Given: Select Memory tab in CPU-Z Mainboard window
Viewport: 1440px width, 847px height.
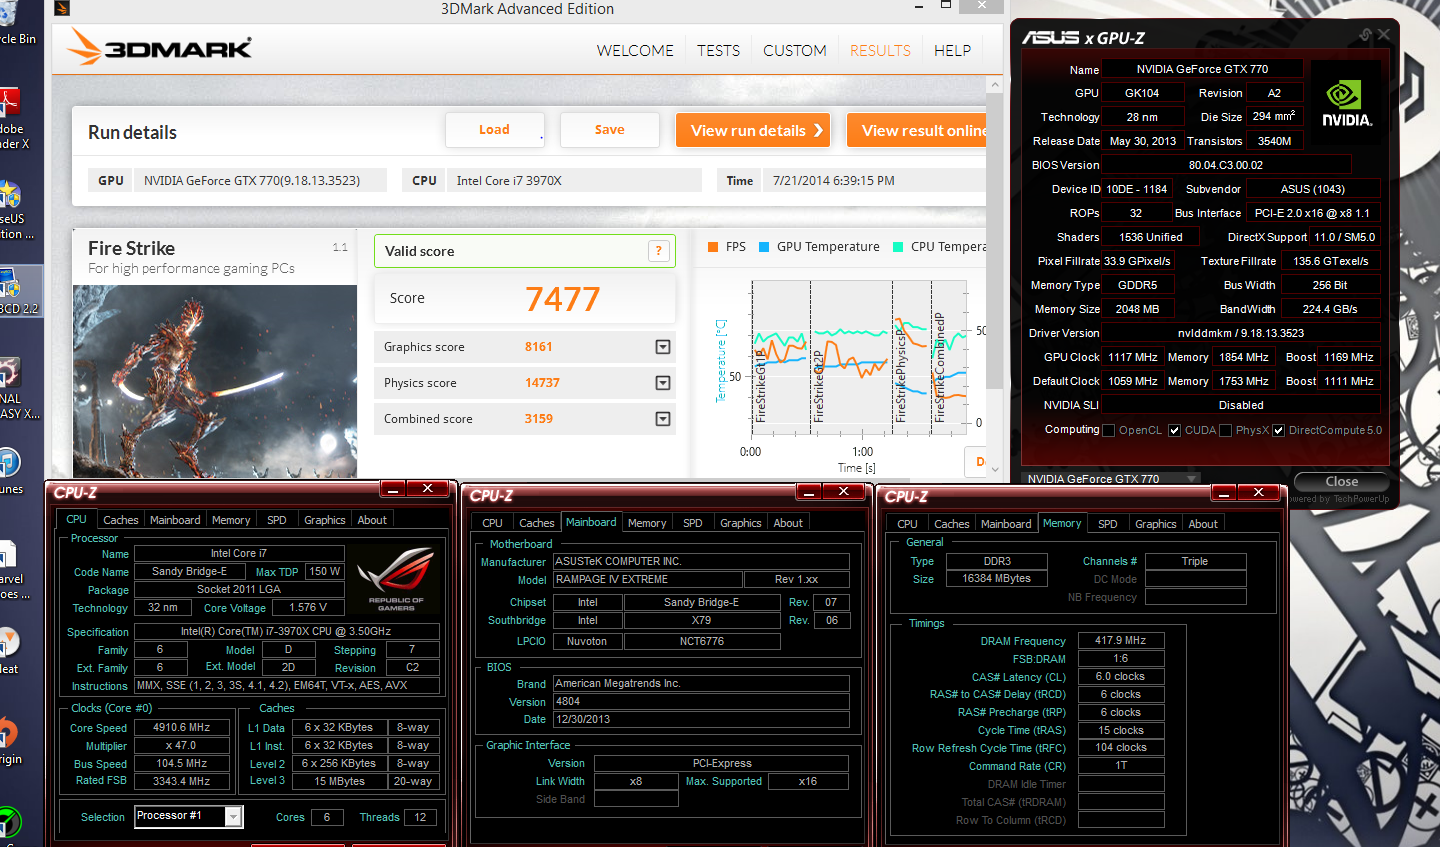Looking at the screenshot, I should tap(647, 523).
